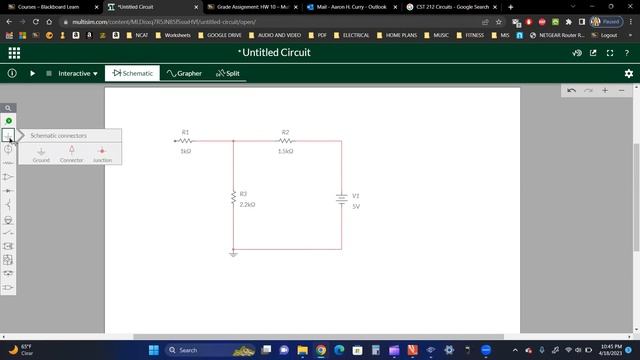Open the component search magnifier

pos(8,108)
